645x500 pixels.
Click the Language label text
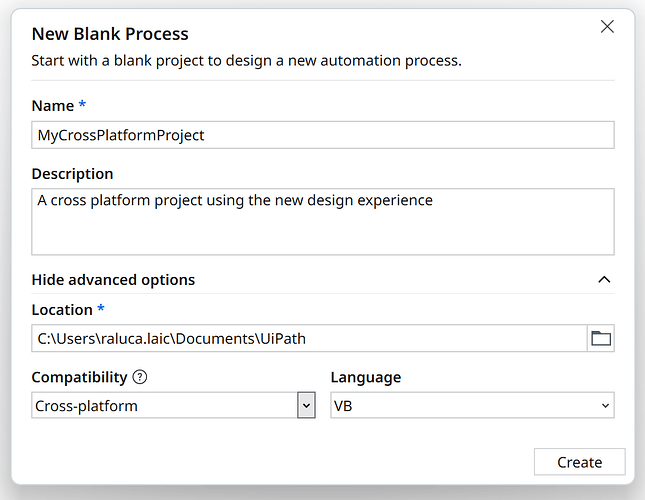coord(366,378)
